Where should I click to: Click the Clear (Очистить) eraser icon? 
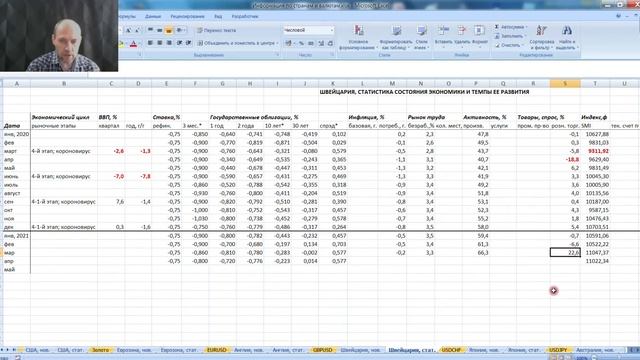(x=497, y=45)
